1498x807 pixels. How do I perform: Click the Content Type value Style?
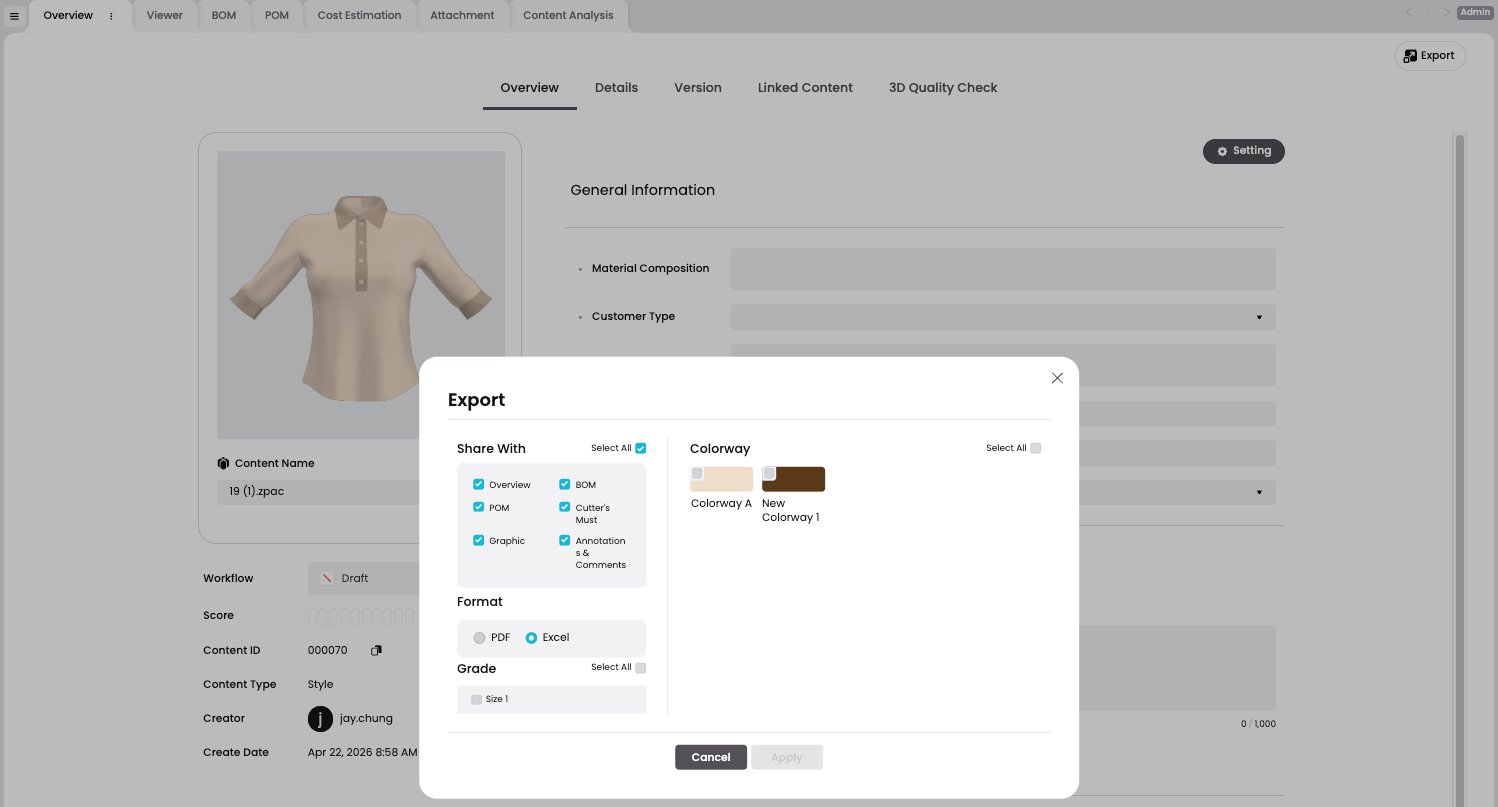[321, 684]
